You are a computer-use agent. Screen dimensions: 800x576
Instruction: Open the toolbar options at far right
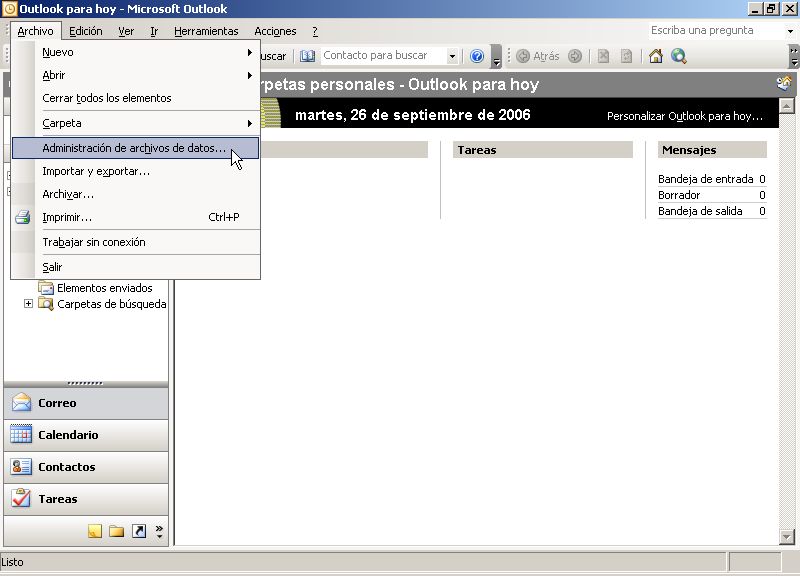pos(793,57)
